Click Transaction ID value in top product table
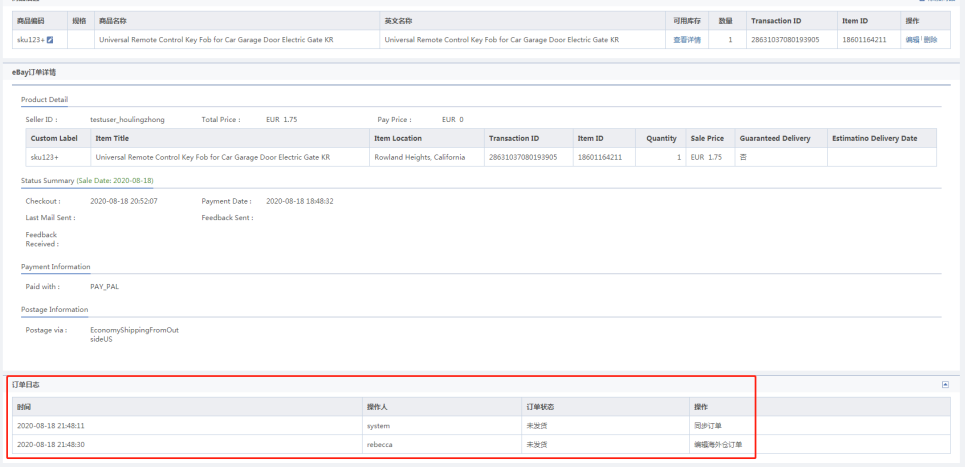The width and height of the screenshot is (965, 467). click(x=785, y=40)
